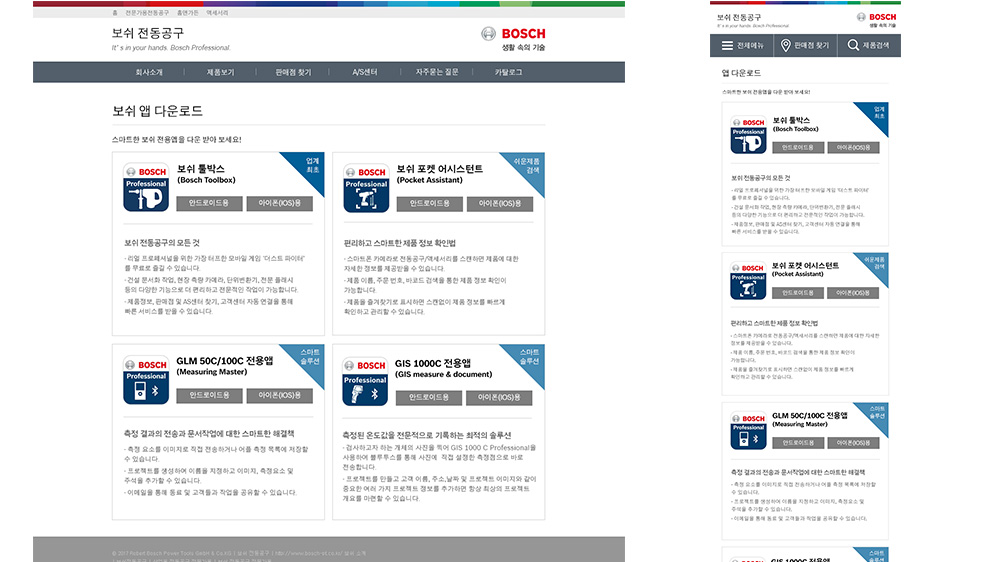Tap 안드로이드용 under Pocket Assistant in mobile view
The width and height of the screenshot is (1000, 562).
(798, 293)
